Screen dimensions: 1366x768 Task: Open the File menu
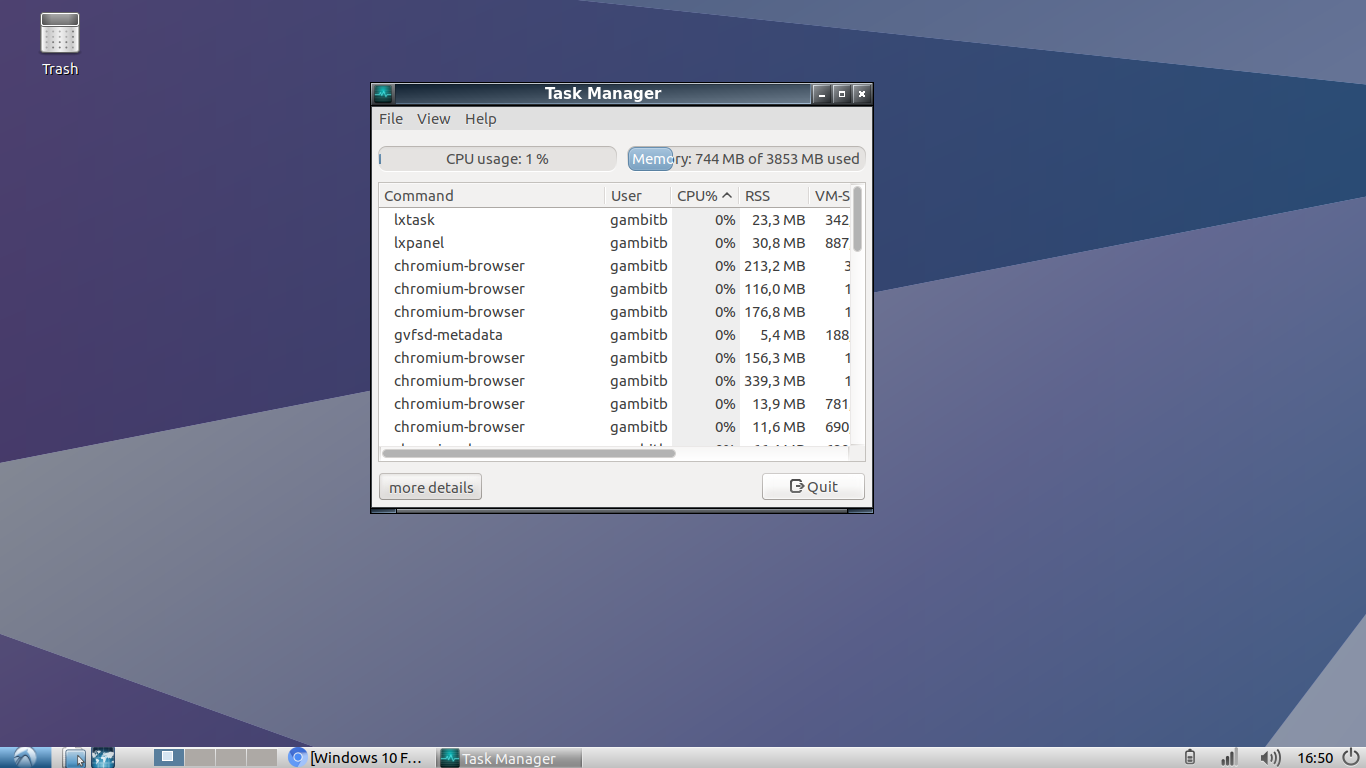tap(391, 119)
